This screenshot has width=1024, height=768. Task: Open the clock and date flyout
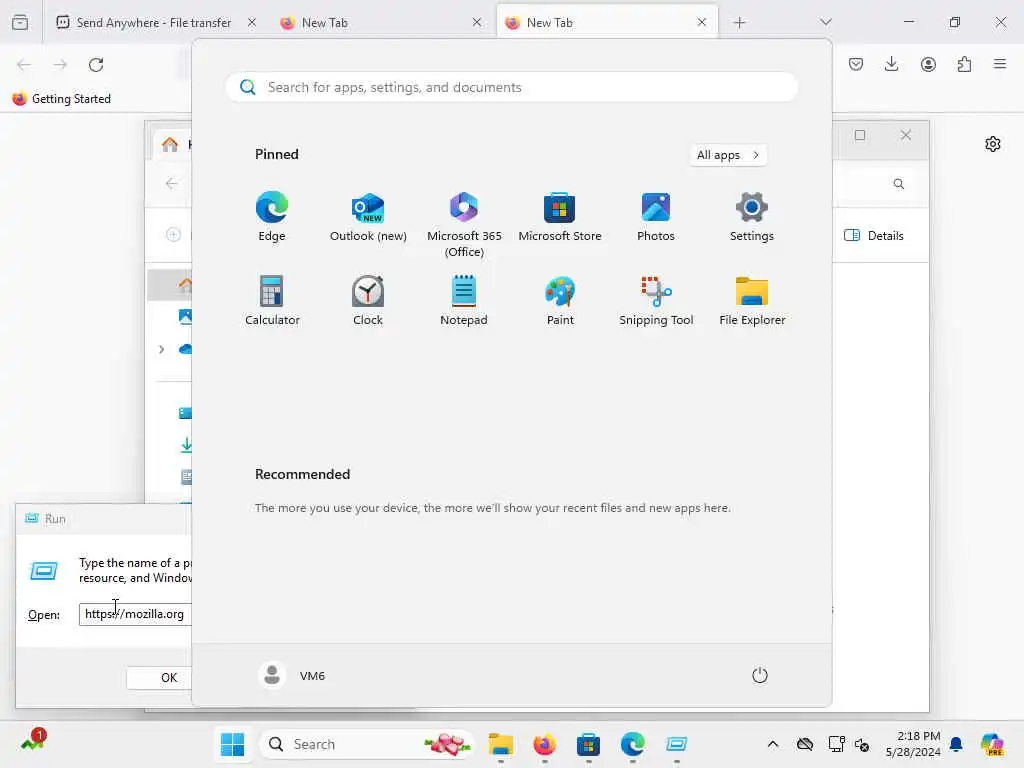[x=913, y=744]
